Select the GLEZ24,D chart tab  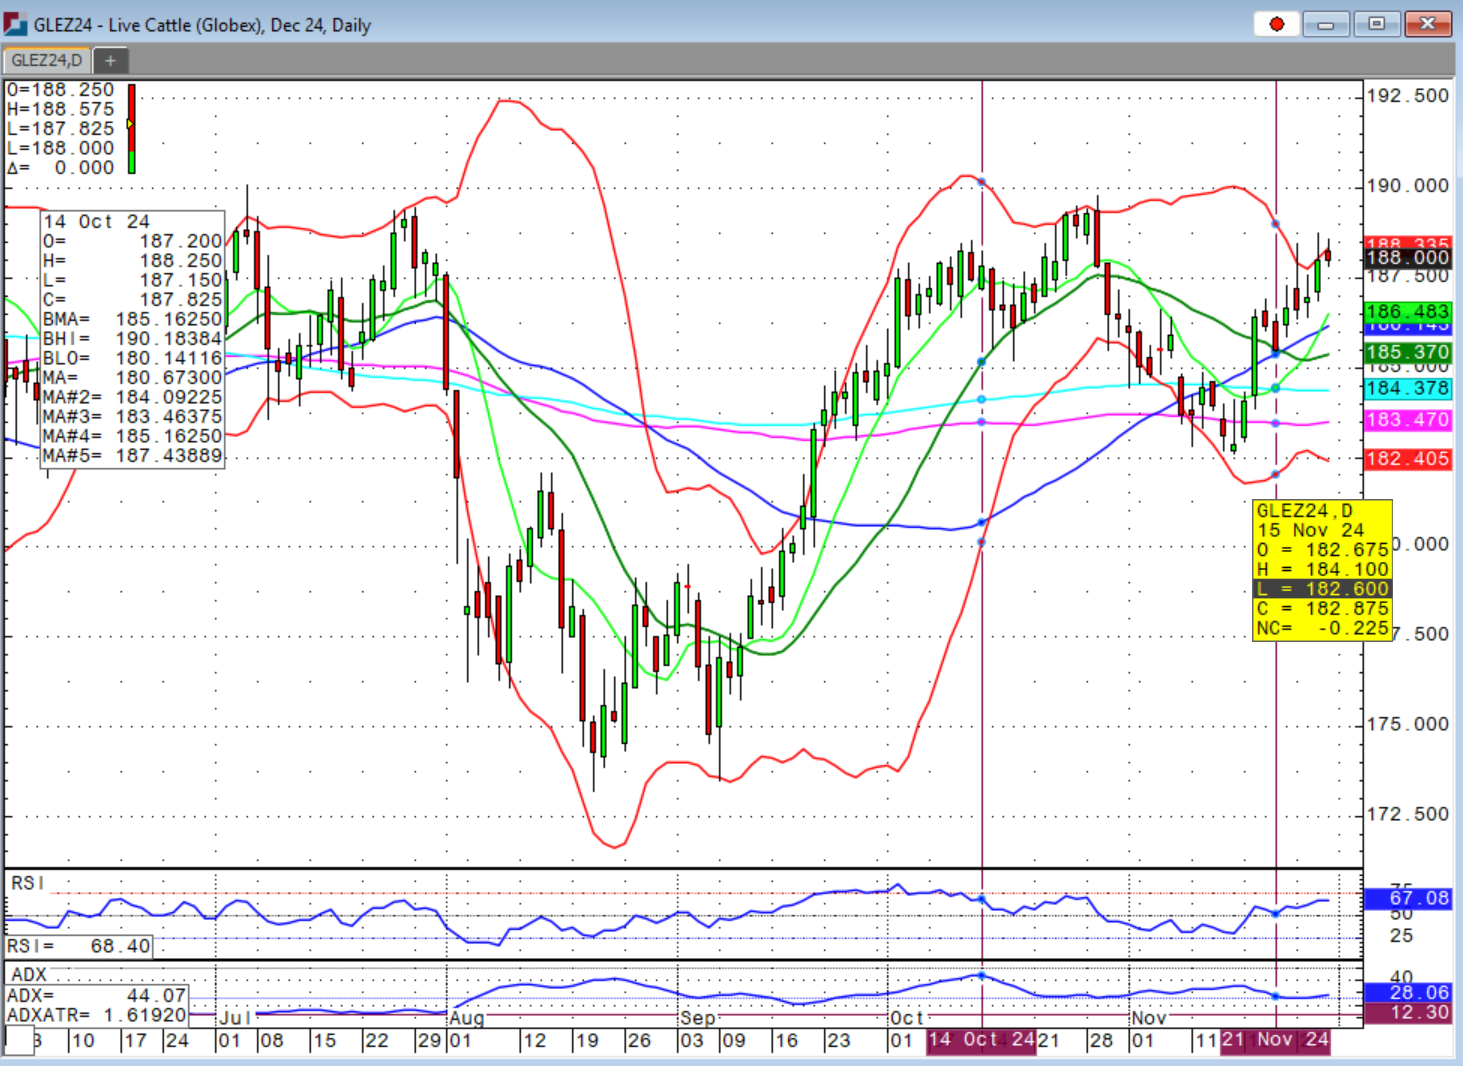point(47,60)
